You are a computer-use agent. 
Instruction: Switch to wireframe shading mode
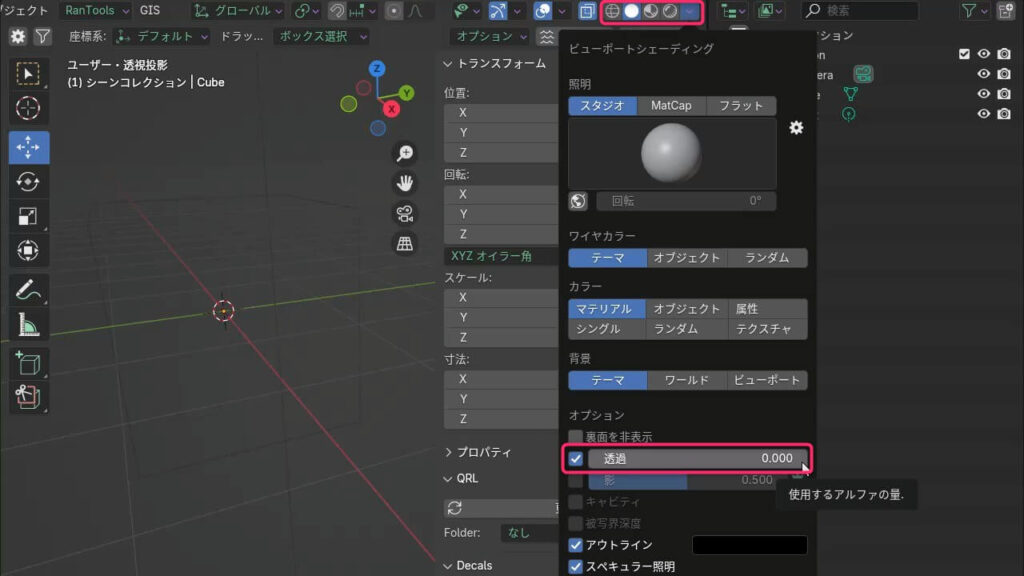[x=612, y=11]
